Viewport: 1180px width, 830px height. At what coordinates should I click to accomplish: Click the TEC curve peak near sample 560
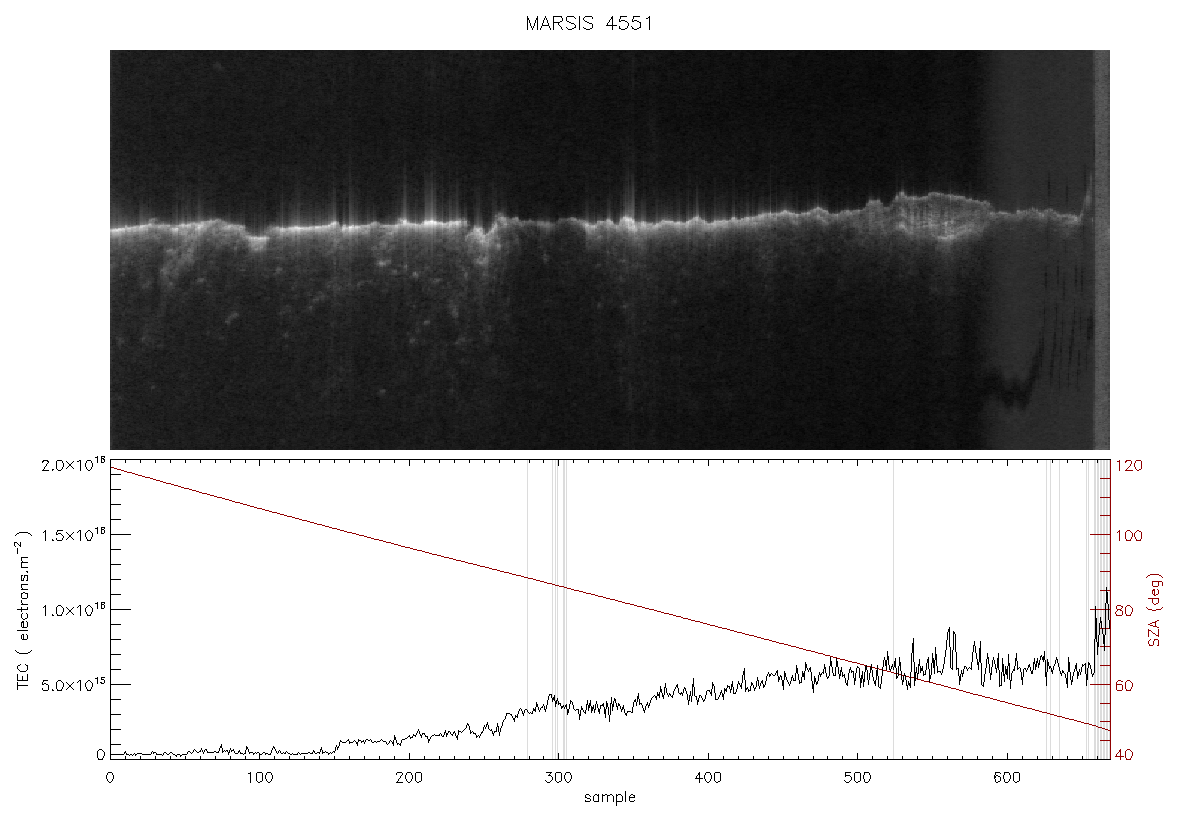coord(949,629)
